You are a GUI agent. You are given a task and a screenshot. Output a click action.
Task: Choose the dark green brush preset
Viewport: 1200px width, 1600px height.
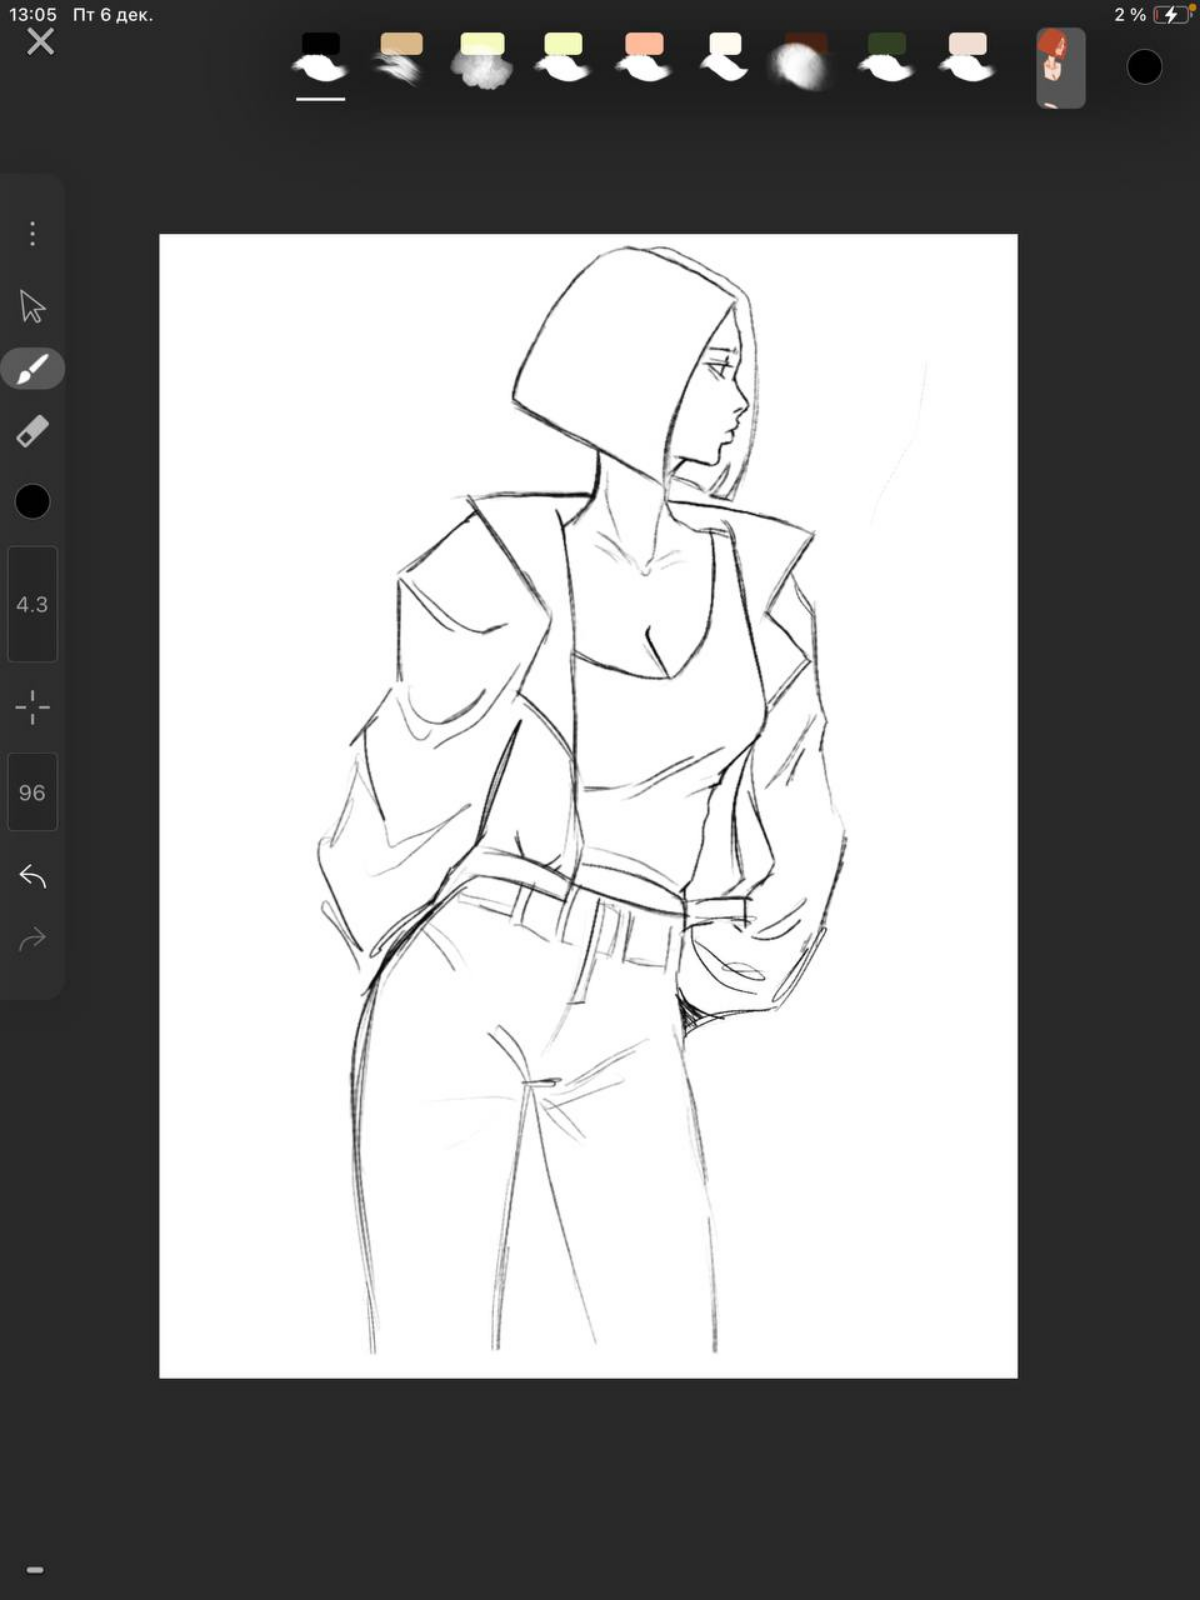pyautogui.click(x=886, y=59)
